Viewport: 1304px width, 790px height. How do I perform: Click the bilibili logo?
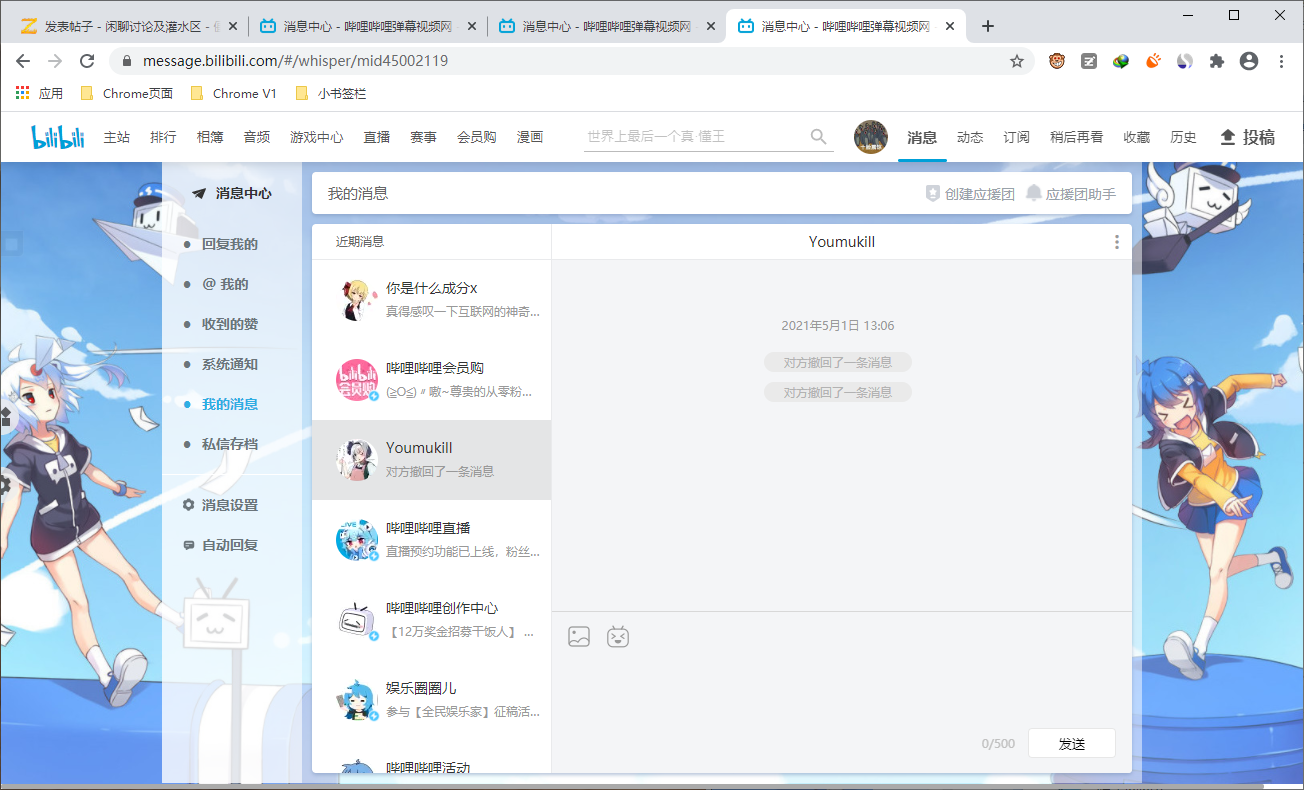(57, 136)
